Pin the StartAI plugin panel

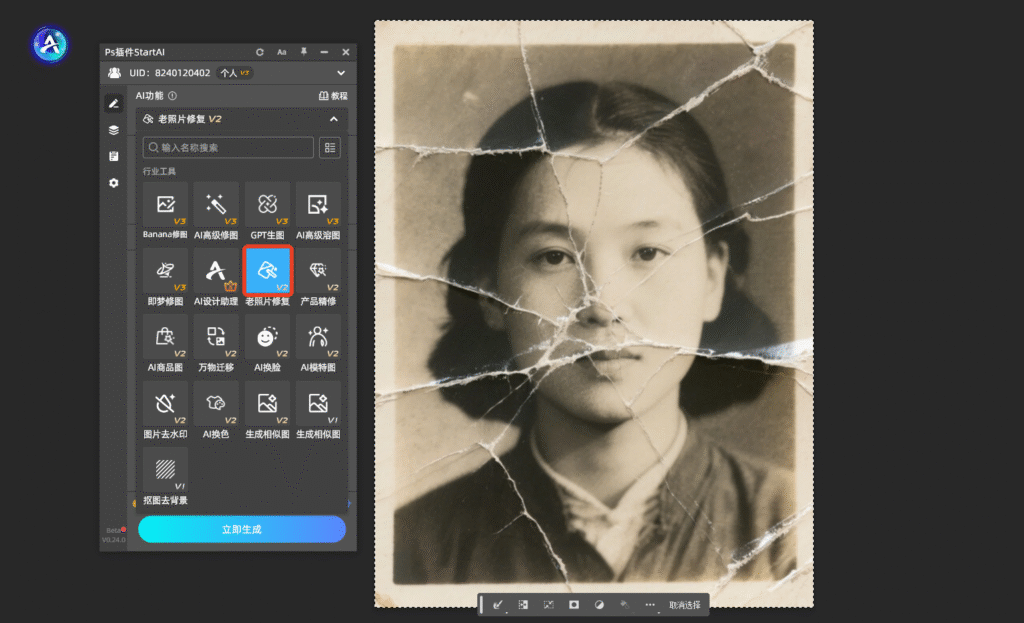[x=303, y=52]
